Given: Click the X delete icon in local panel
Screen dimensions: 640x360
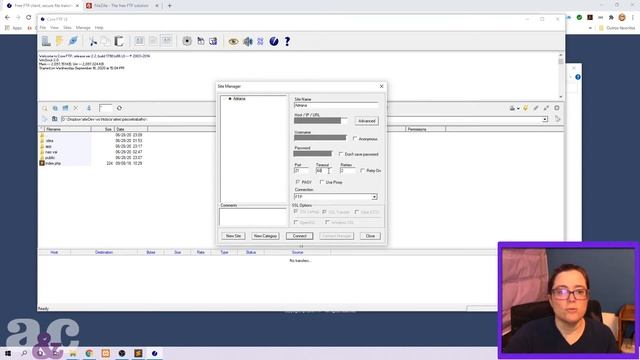Looking at the screenshot, I should pyautogui.click(x=76, y=108).
